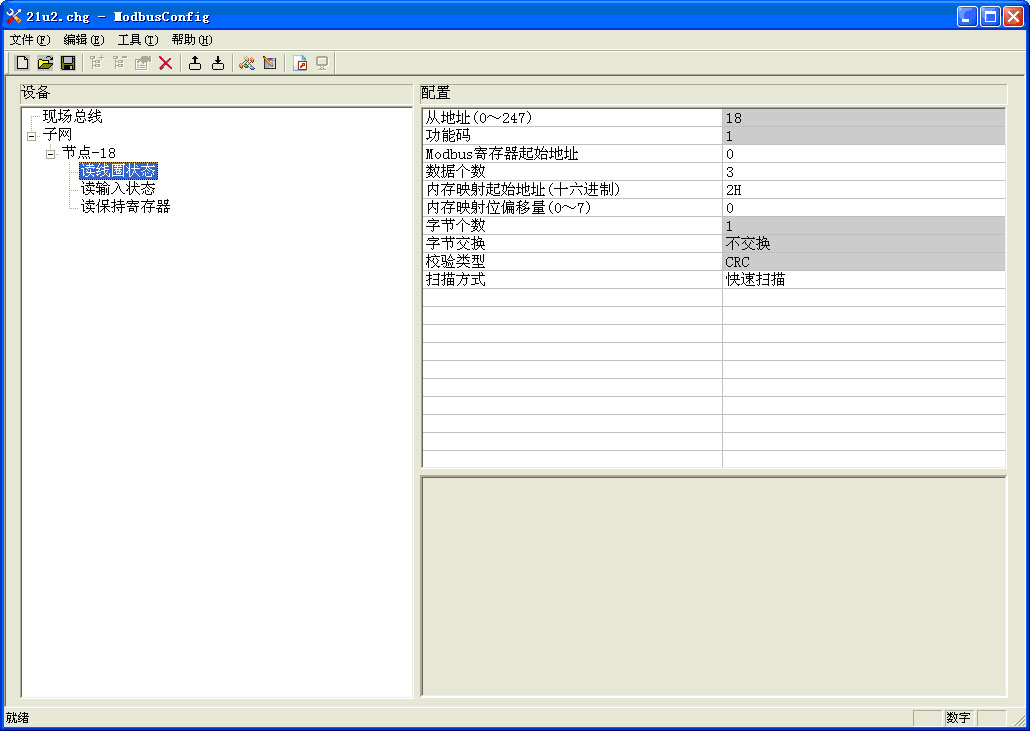Select 读保持寄存器 in the device tree
This screenshot has width=1030, height=731.
[126, 207]
